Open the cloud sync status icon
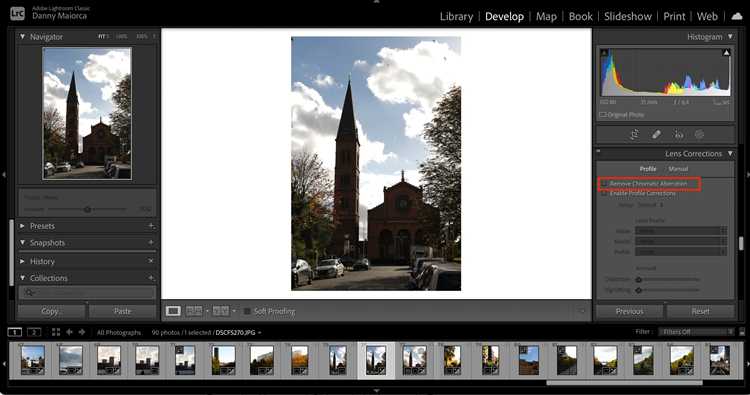750x395 pixels. tap(737, 16)
